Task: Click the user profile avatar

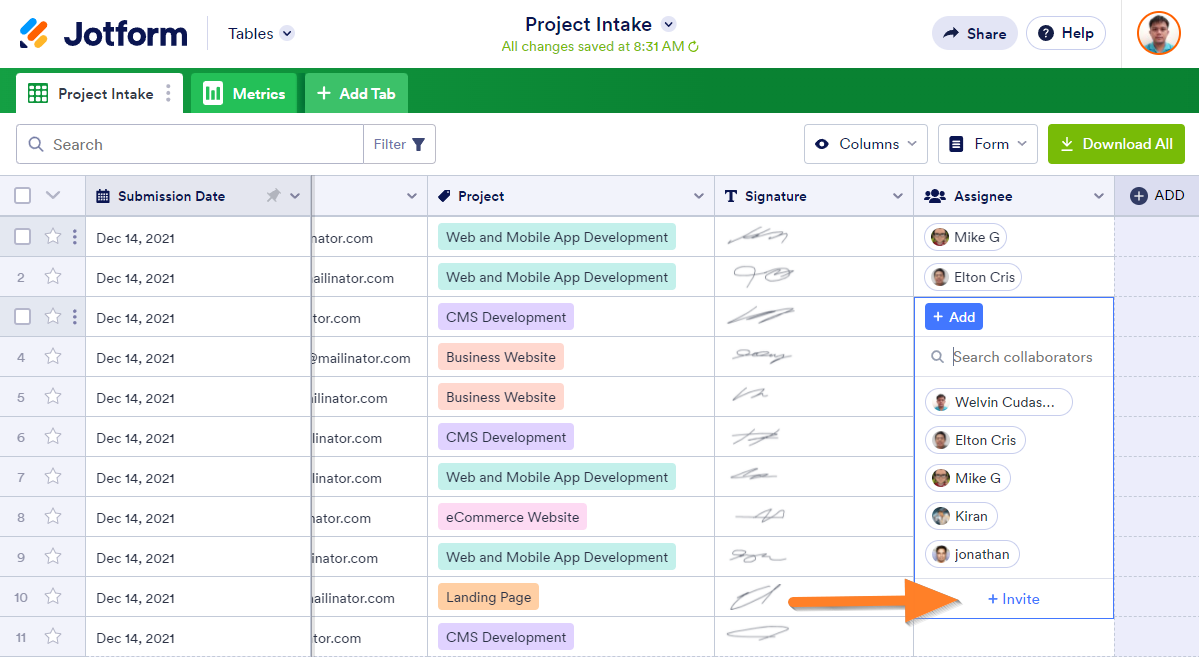Action: click(1158, 33)
